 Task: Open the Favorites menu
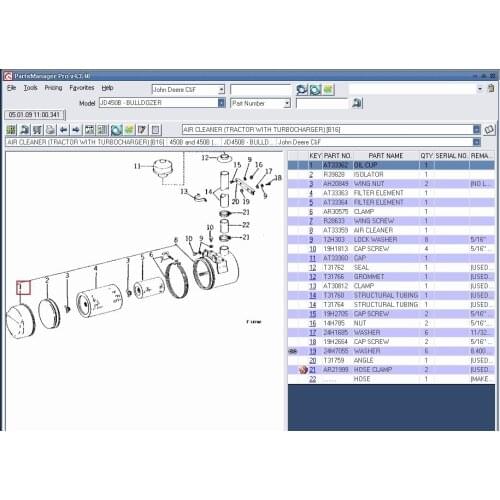[x=82, y=88]
